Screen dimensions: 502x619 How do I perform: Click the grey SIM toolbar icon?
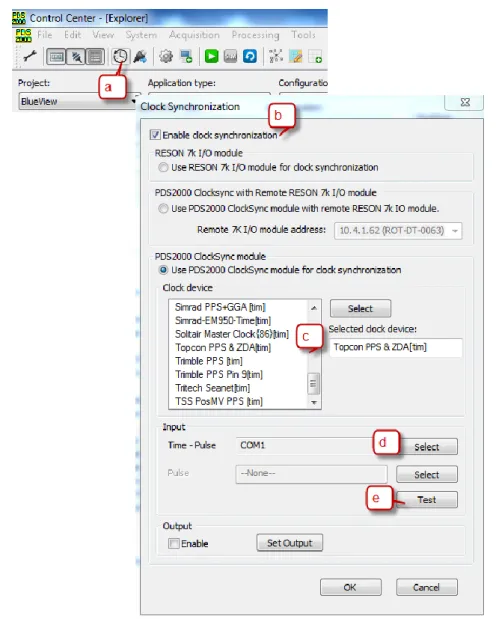(x=230, y=56)
